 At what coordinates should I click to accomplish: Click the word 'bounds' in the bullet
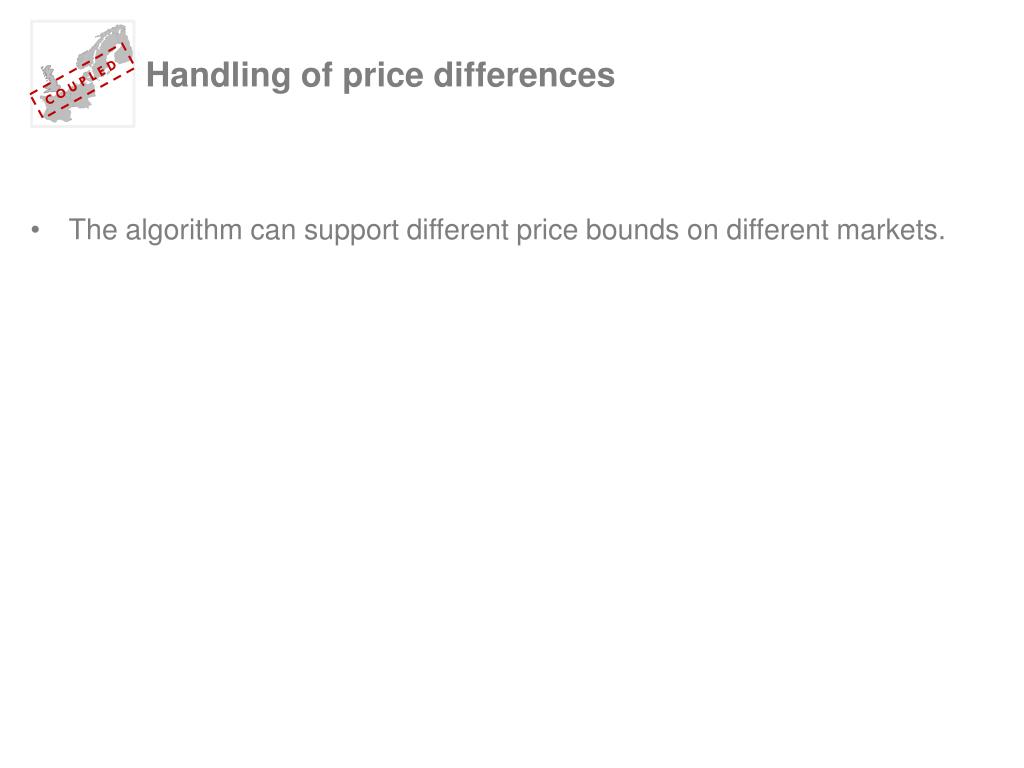point(632,230)
